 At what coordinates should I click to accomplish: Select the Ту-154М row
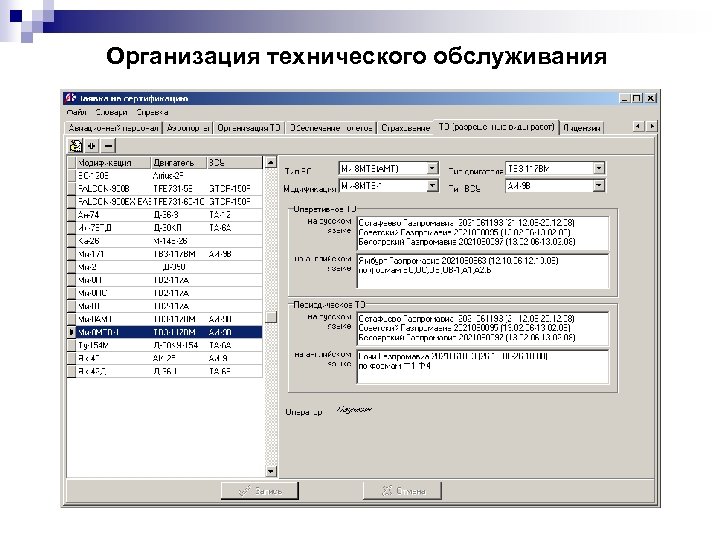click(165, 345)
